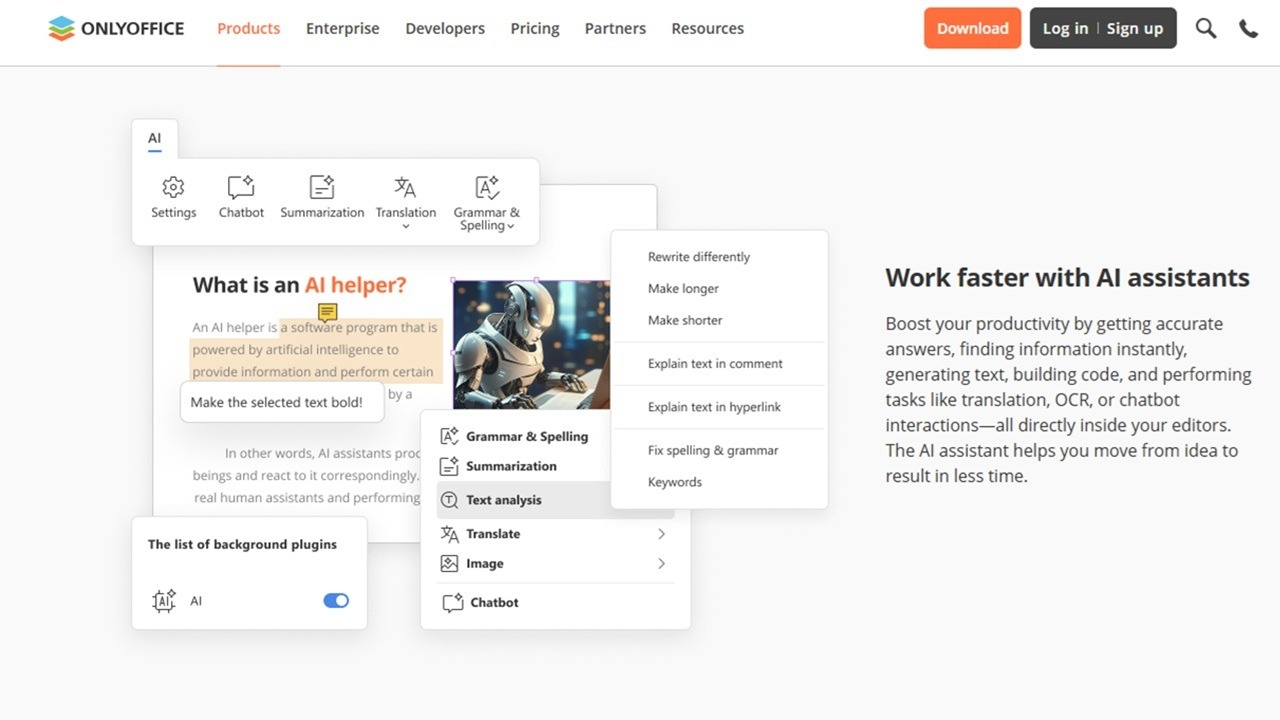Click the Text analysis menu icon
Image resolution: width=1280 pixels, height=720 pixels.
coord(449,500)
